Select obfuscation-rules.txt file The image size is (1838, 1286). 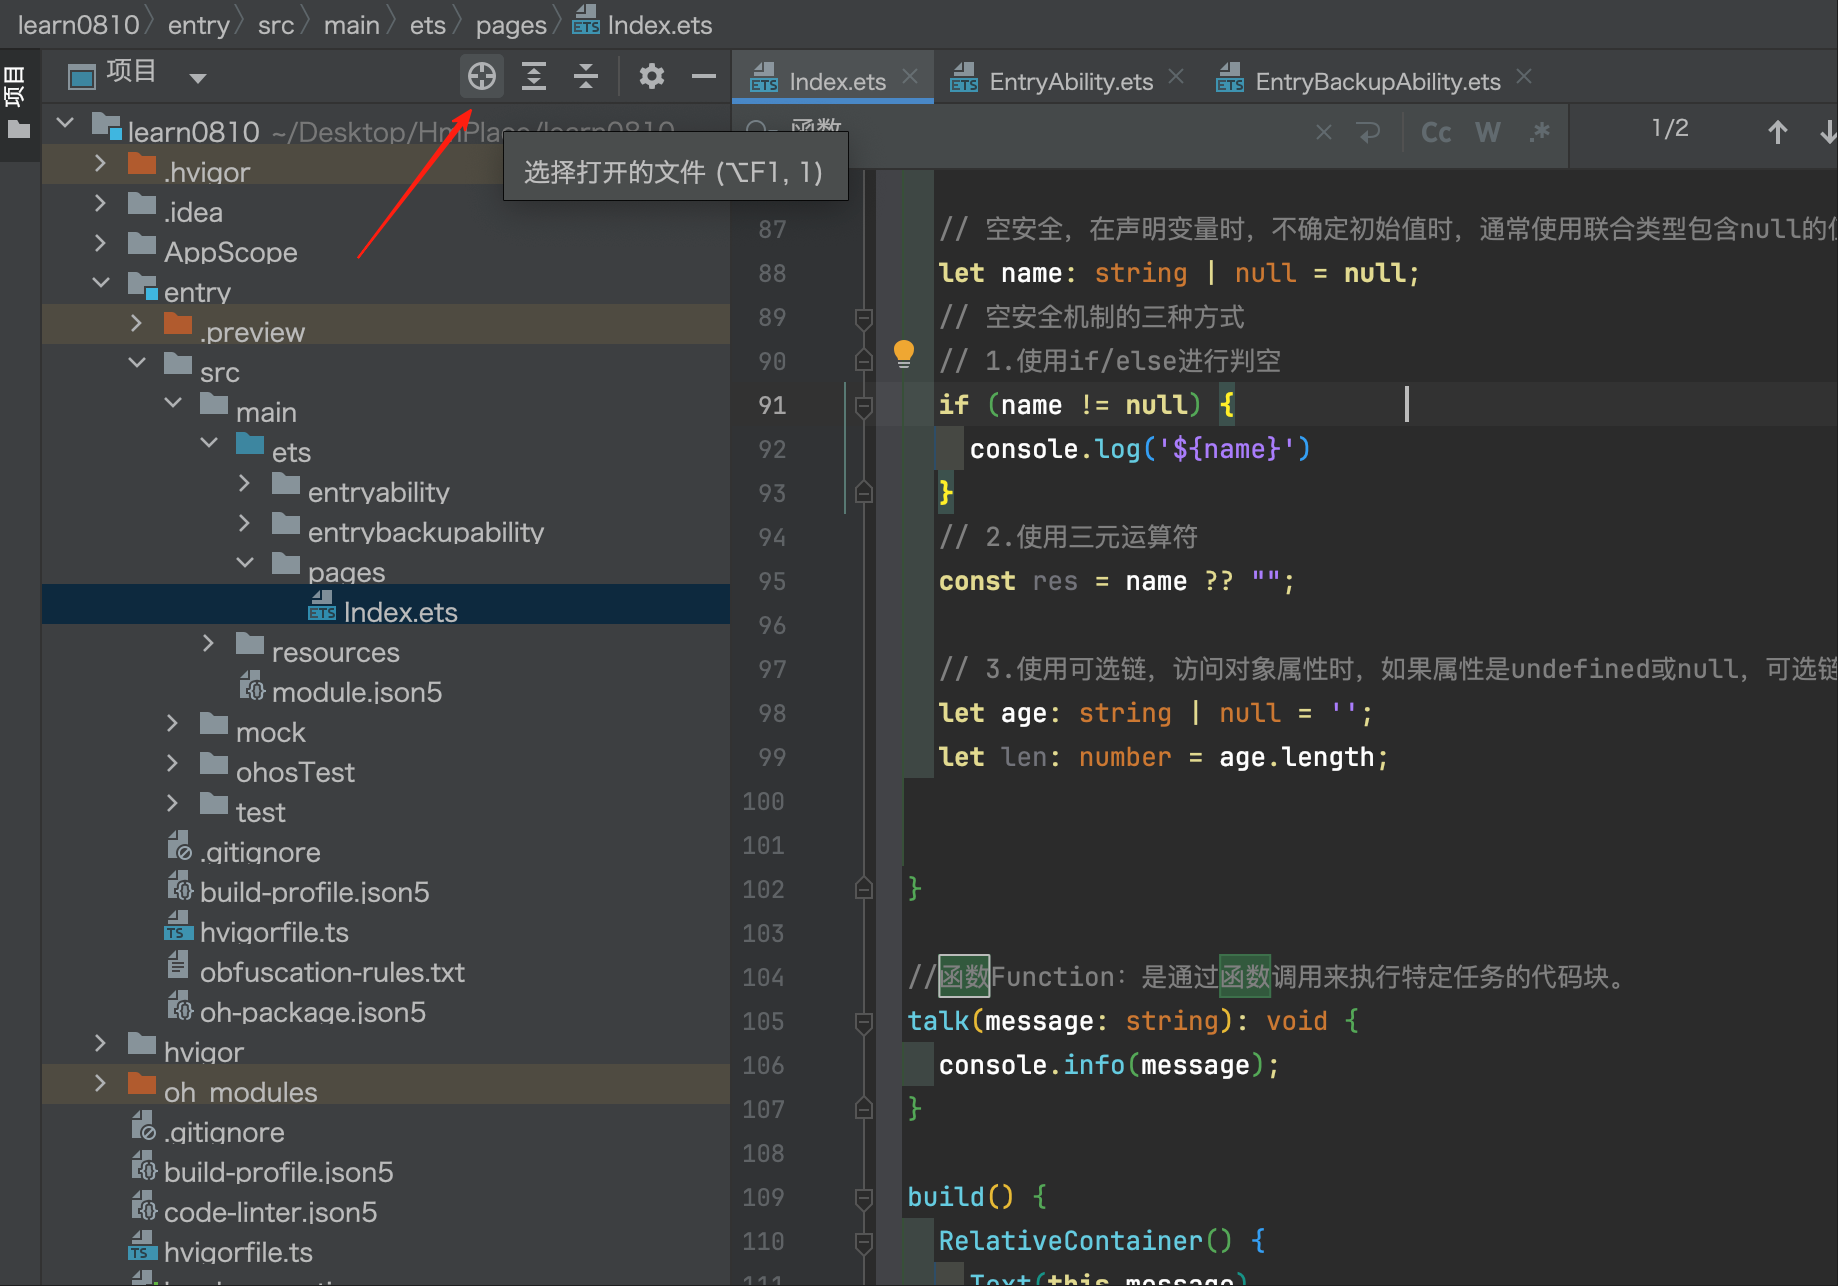[x=386, y=965]
